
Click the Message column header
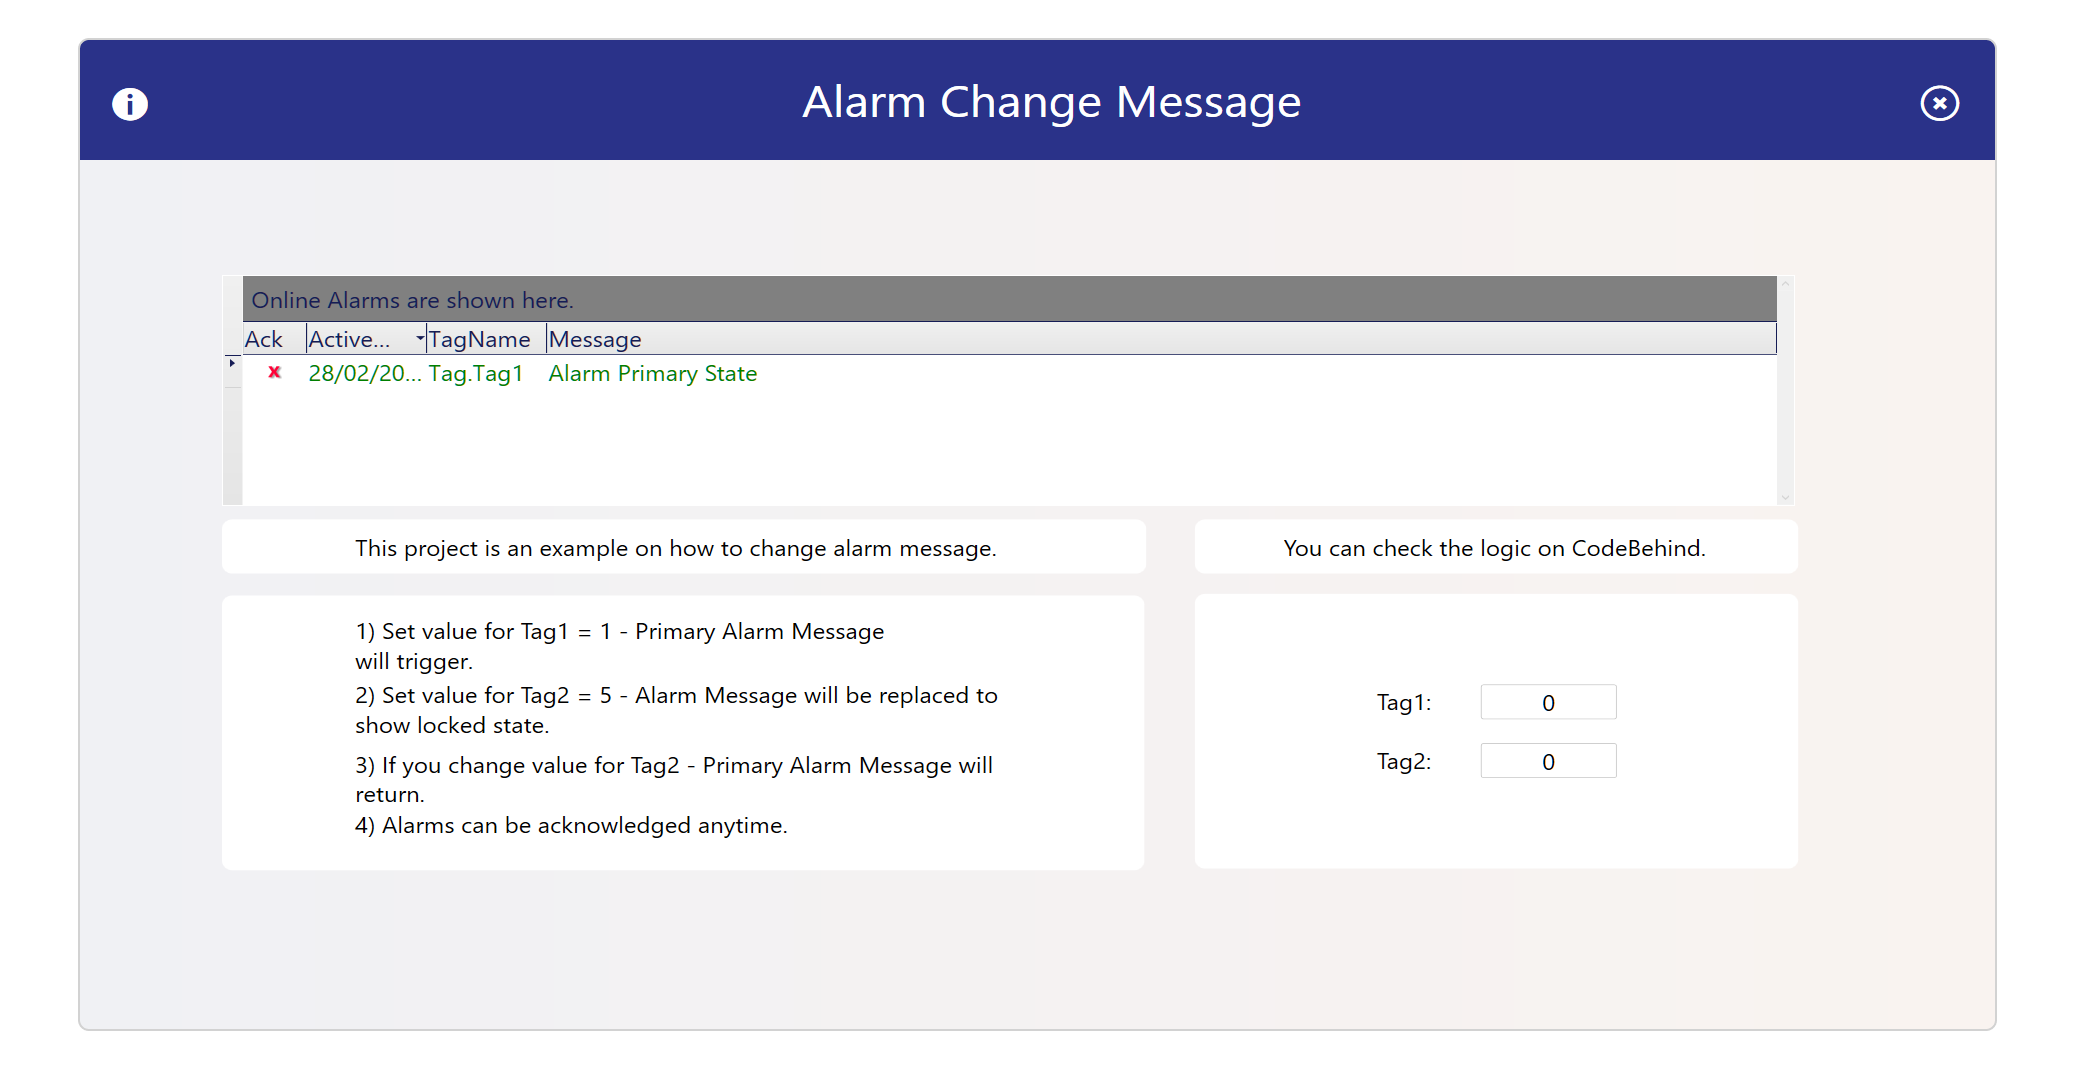point(595,340)
